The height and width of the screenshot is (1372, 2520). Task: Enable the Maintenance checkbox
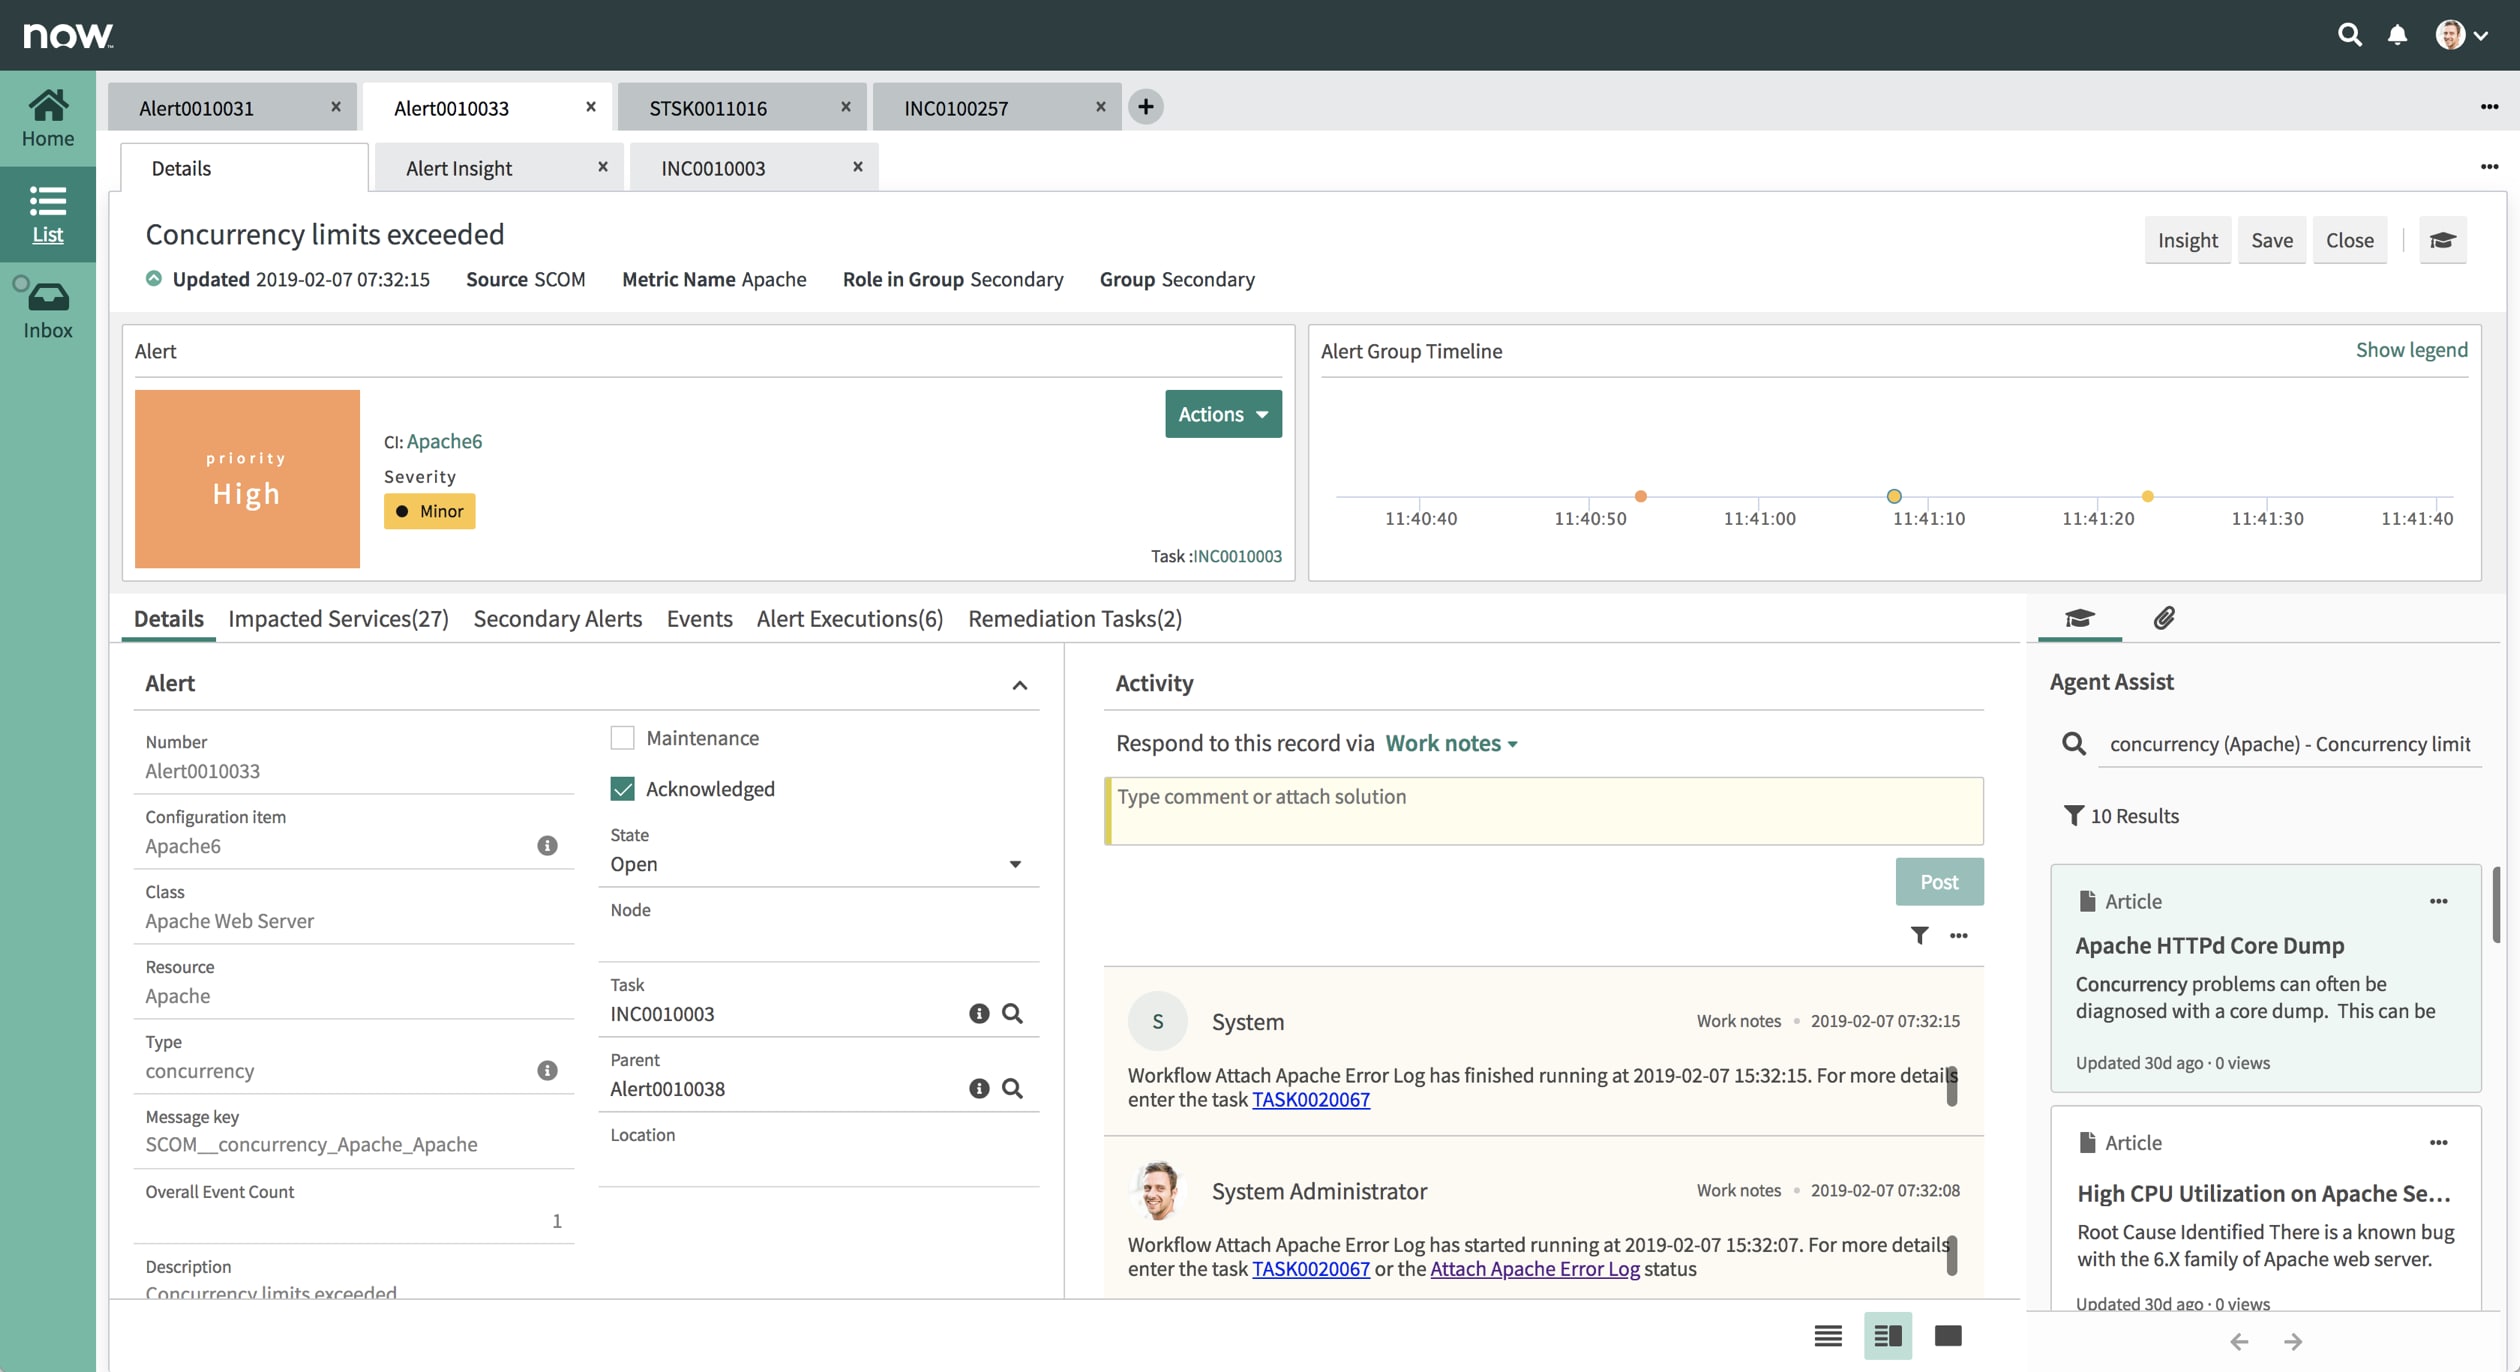[x=622, y=738]
